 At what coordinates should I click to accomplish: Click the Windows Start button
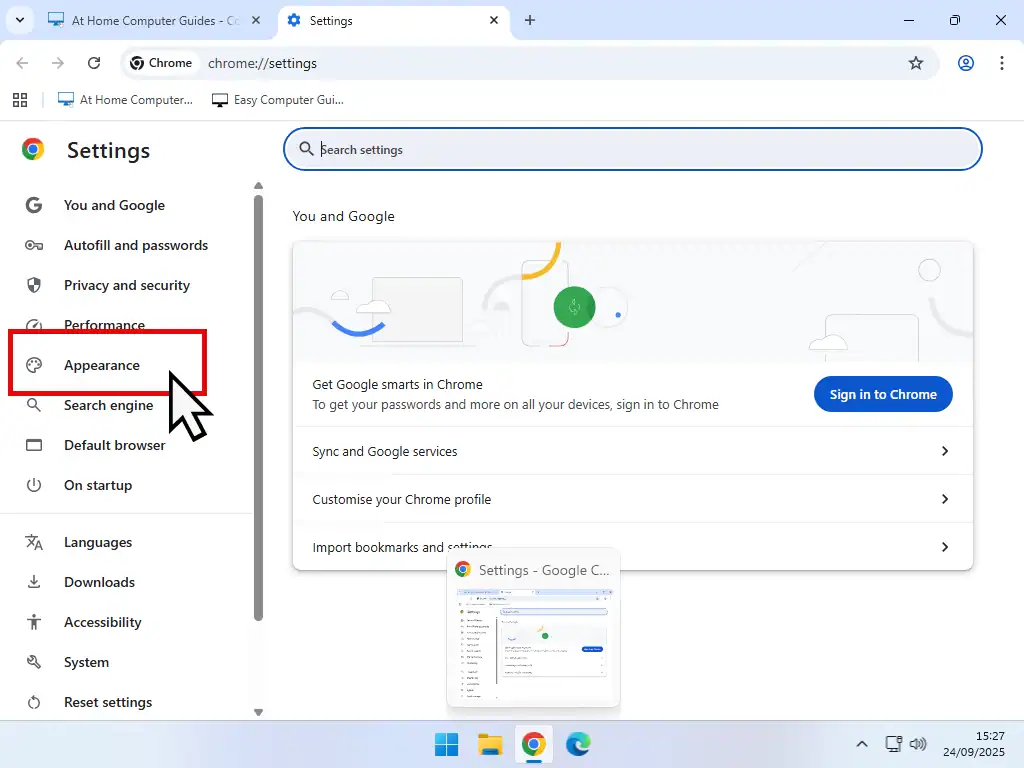[x=446, y=744]
